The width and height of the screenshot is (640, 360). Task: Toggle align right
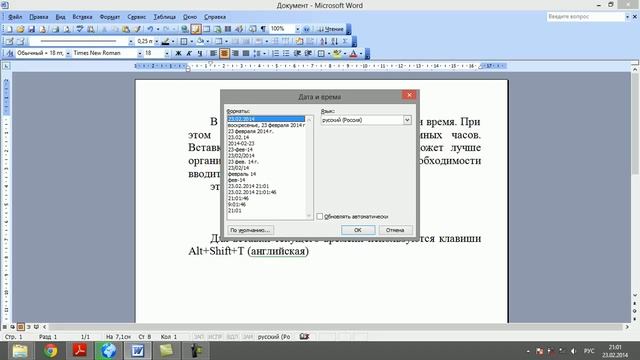point(235,53)
